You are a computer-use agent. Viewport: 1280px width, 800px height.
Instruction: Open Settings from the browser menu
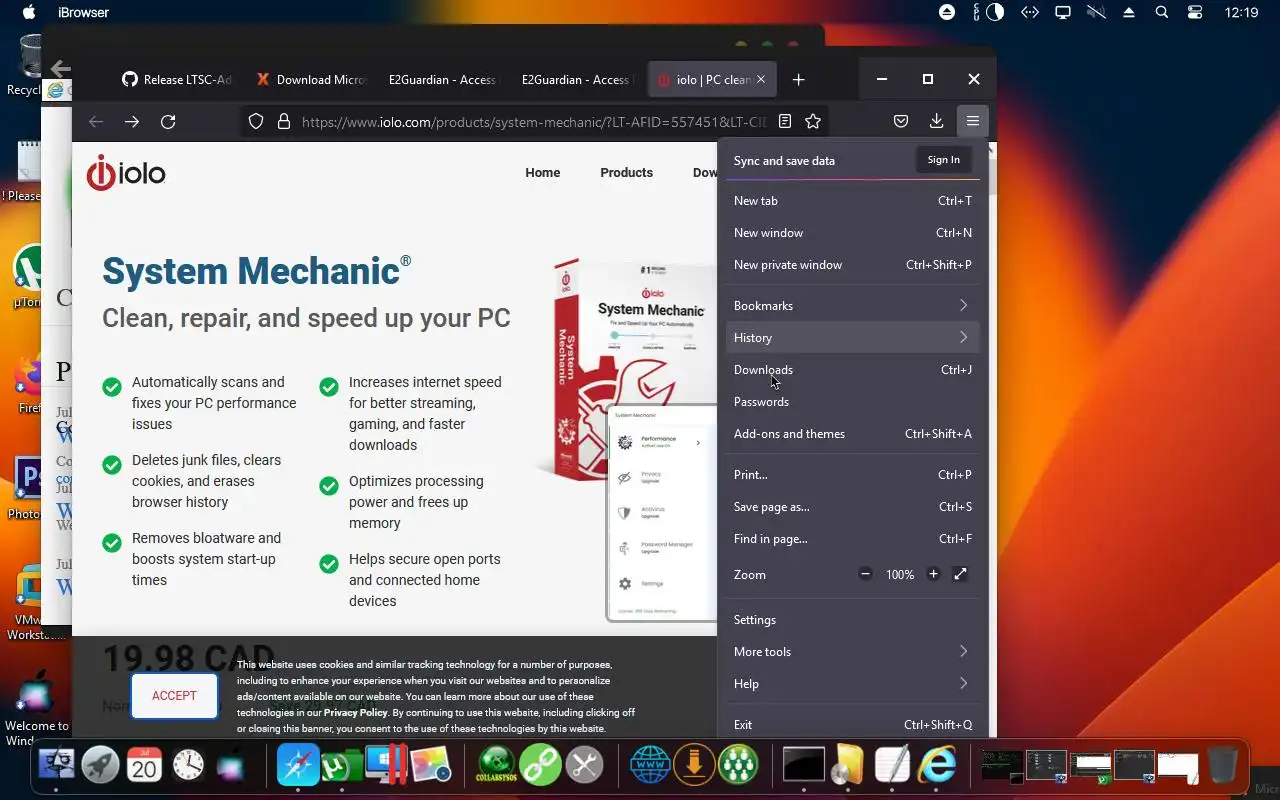coord(852,620)
